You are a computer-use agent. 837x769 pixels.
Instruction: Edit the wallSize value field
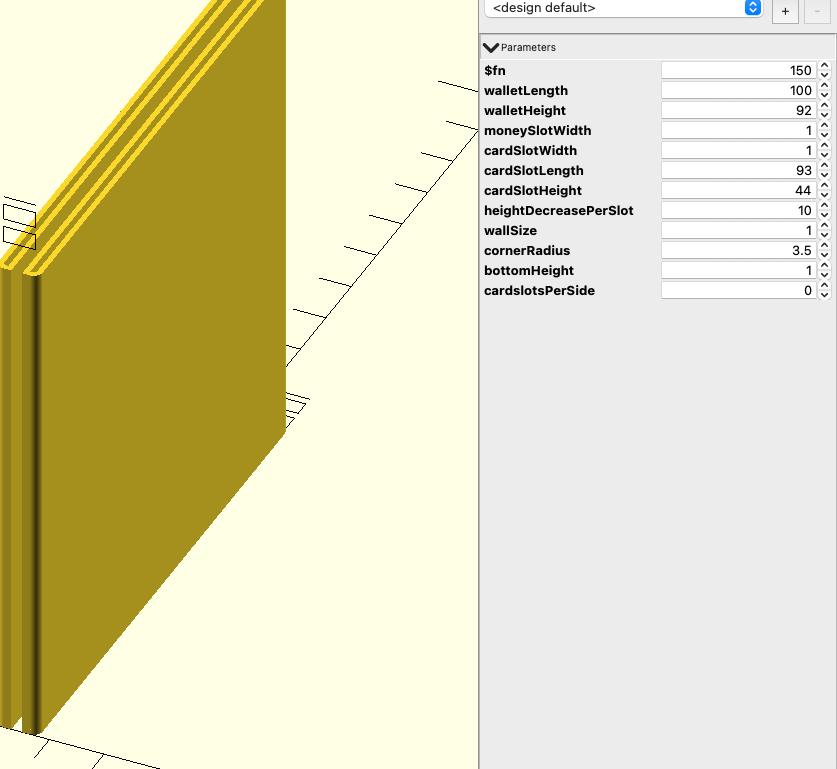pyautogui.click(x=739, y=231)
